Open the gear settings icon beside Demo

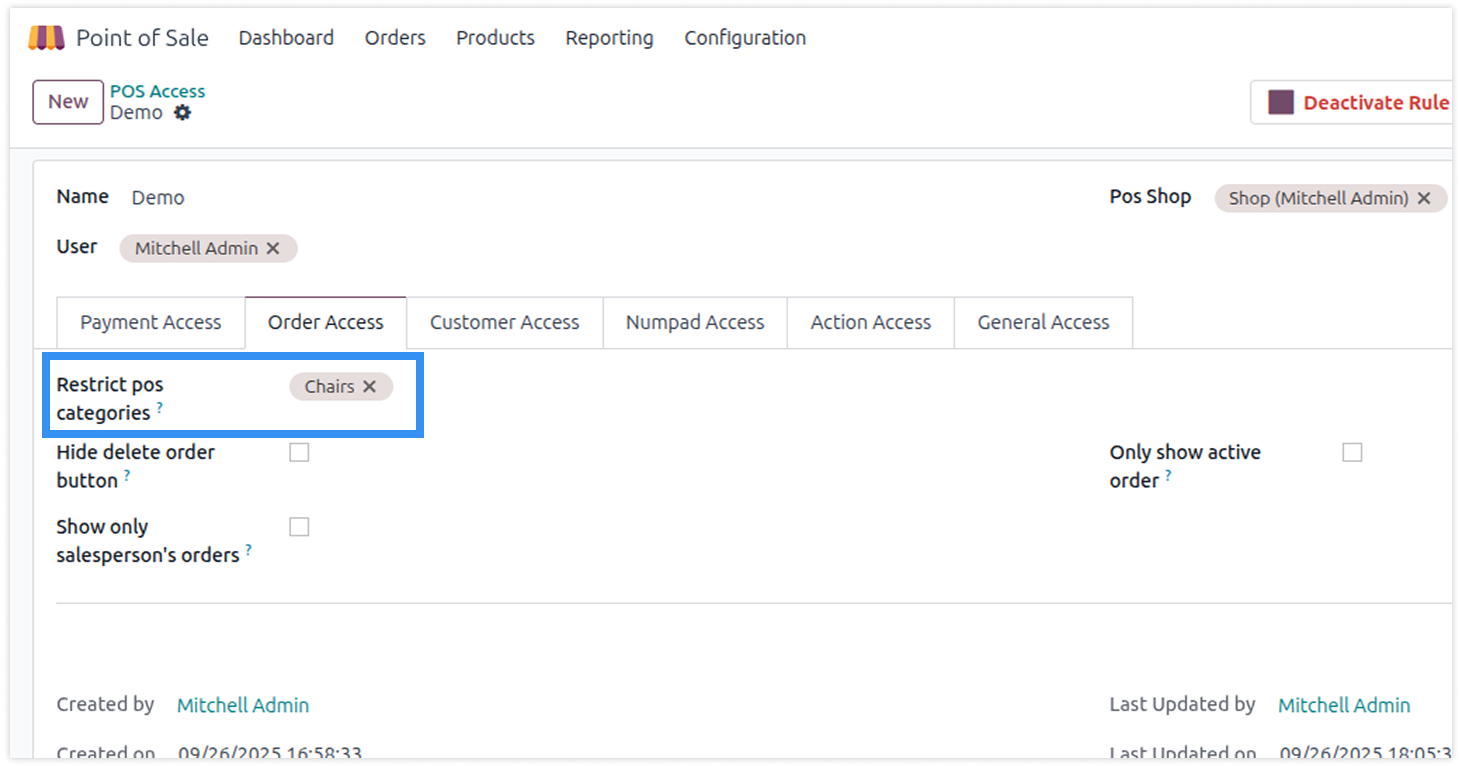(182, 113)
